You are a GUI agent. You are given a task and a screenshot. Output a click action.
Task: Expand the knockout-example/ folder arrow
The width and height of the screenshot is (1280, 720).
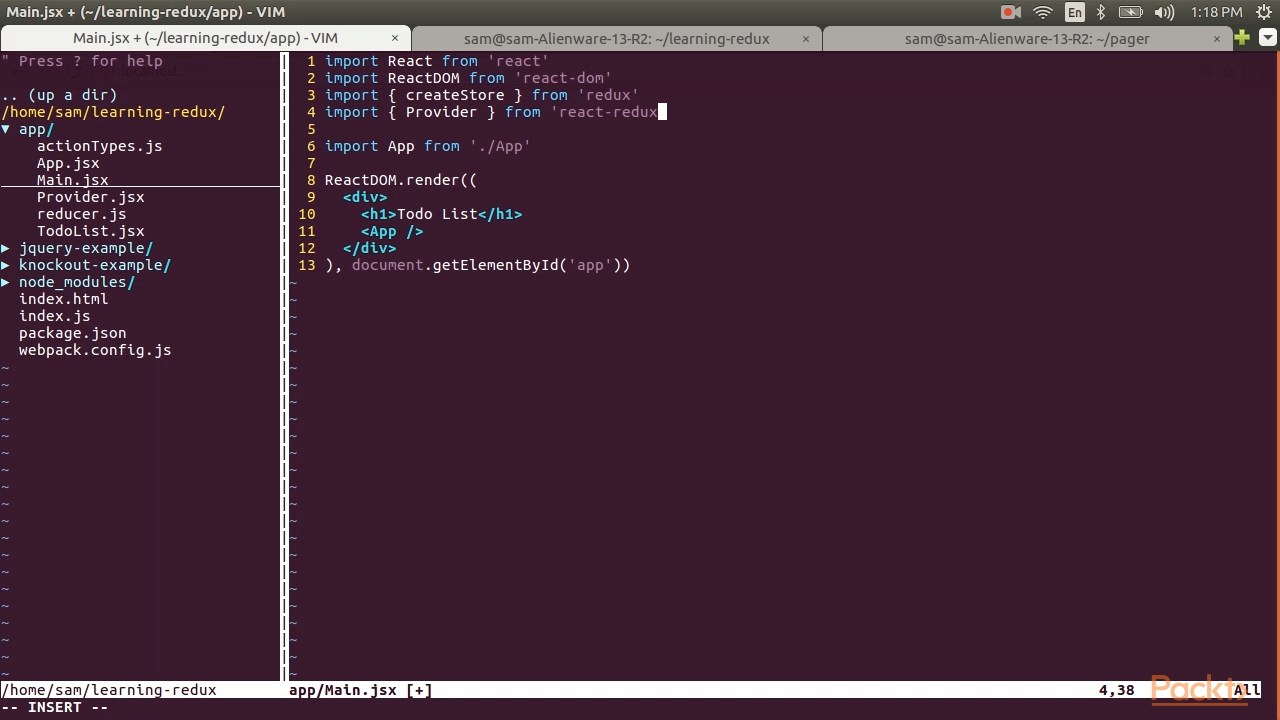pyautogui.click(x=6, y=265)
